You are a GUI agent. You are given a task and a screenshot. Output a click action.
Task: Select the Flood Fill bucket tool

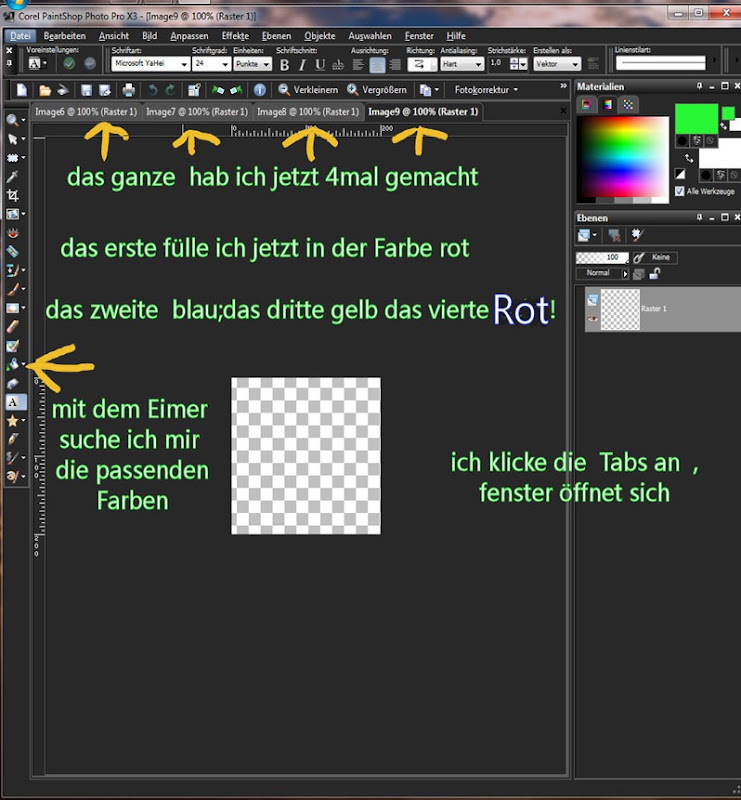(x=13, y=364)
